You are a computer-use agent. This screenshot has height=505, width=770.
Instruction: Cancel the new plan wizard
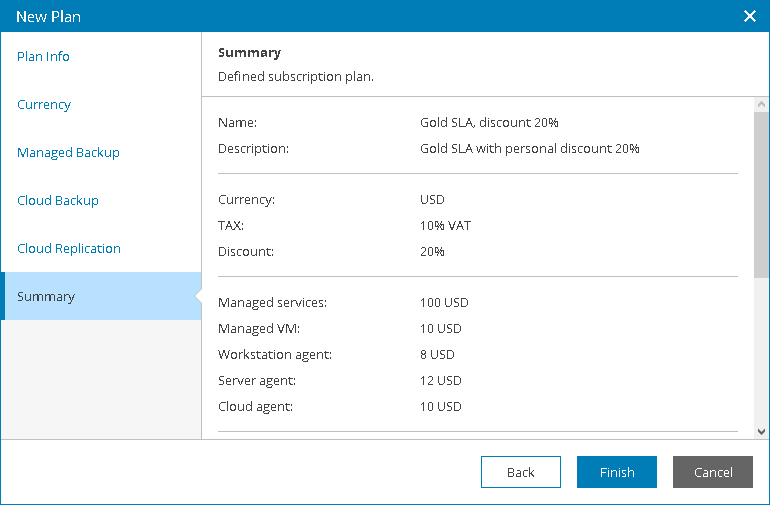point(713,472)
